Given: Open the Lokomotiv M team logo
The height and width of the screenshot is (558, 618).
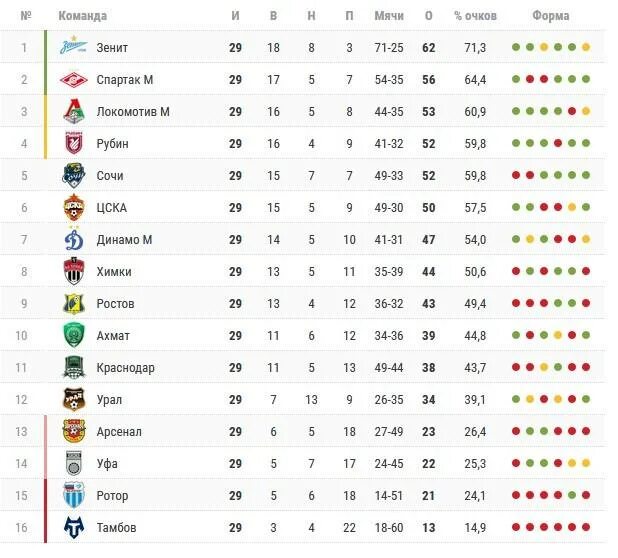Looking at the screenshot, I should (x=74, y=111).
